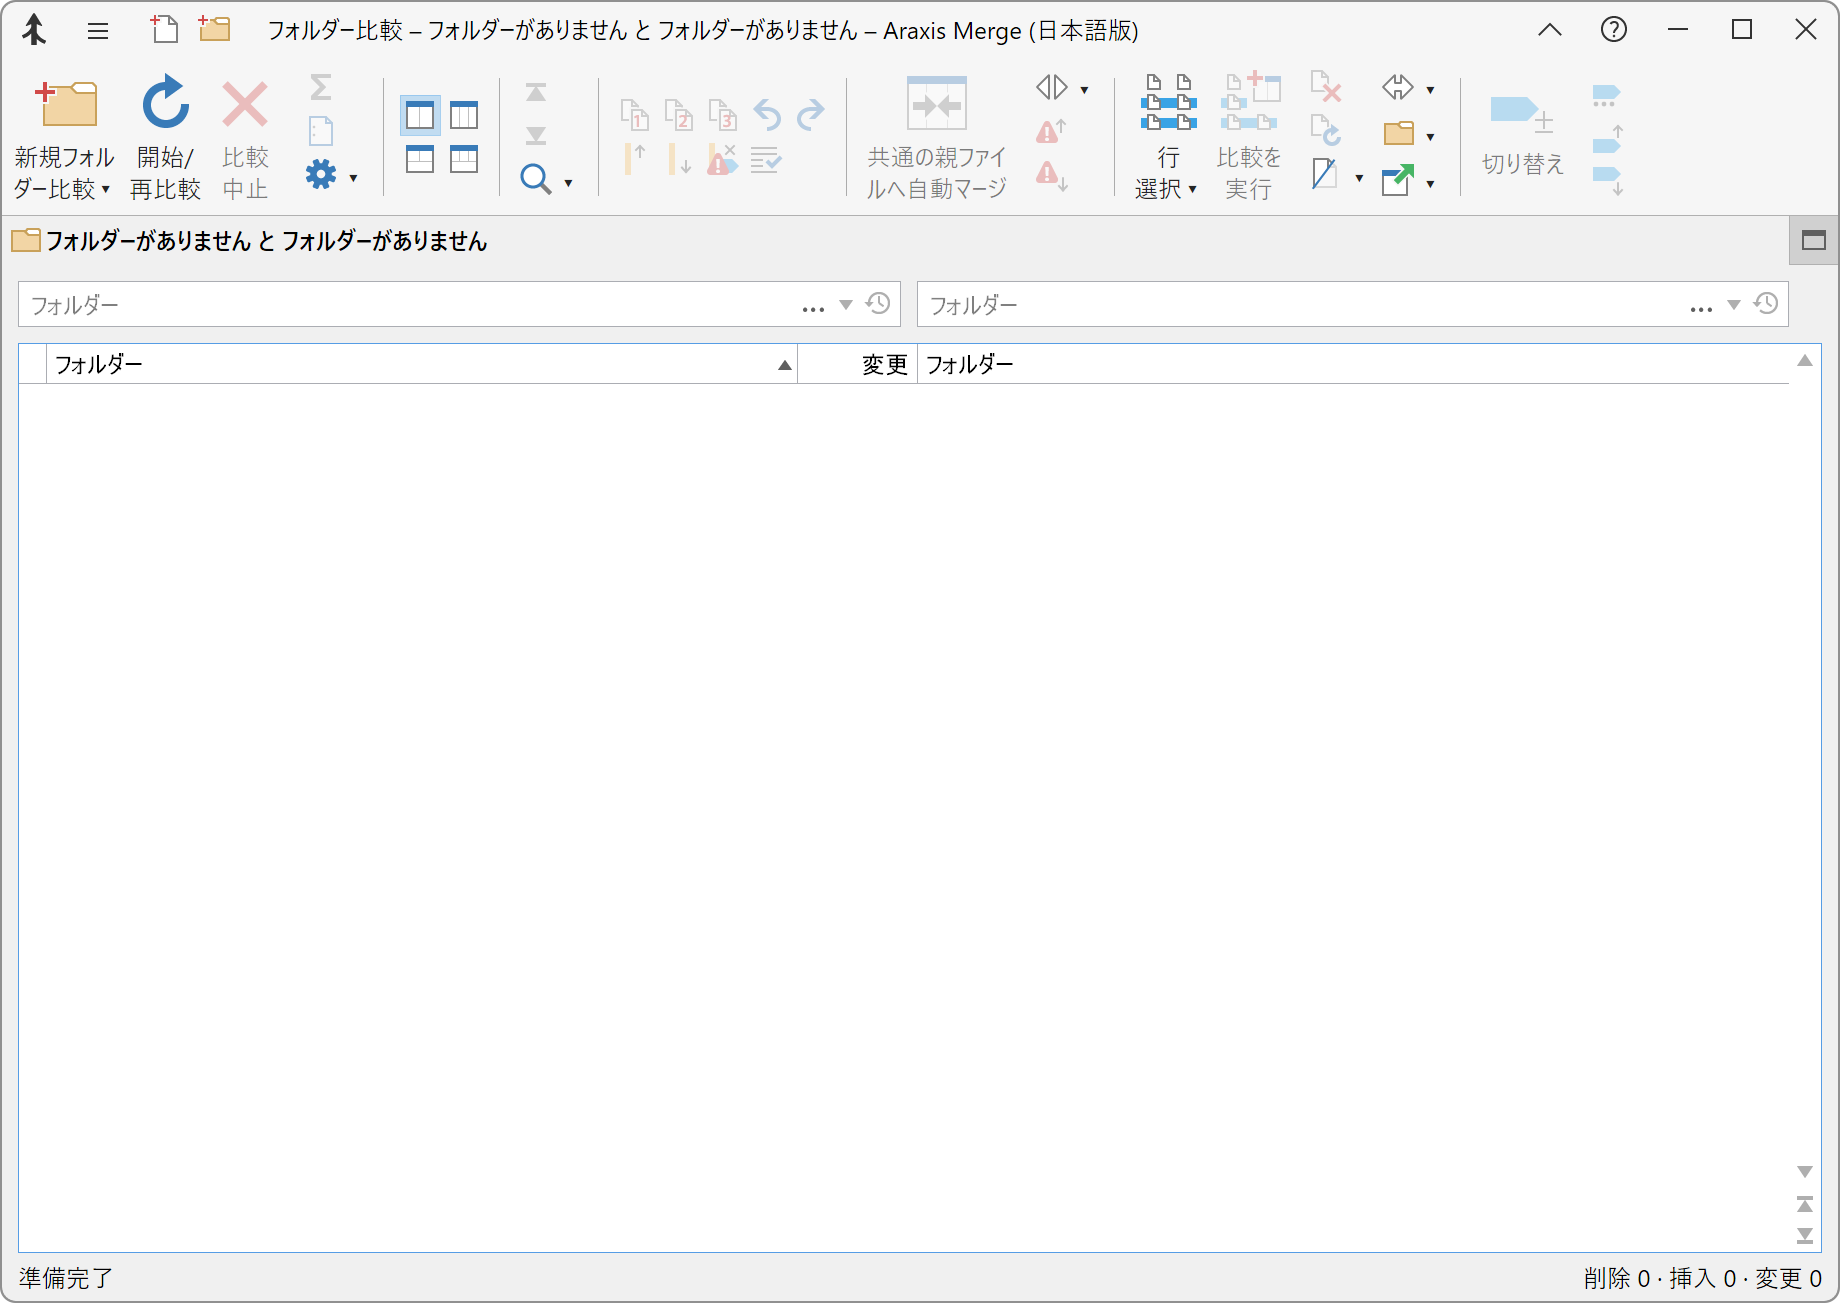Click the scroll-to-bottom arrow on vertical scrollbar
The image size is (1840, 1303).
click(1805, 1236)
